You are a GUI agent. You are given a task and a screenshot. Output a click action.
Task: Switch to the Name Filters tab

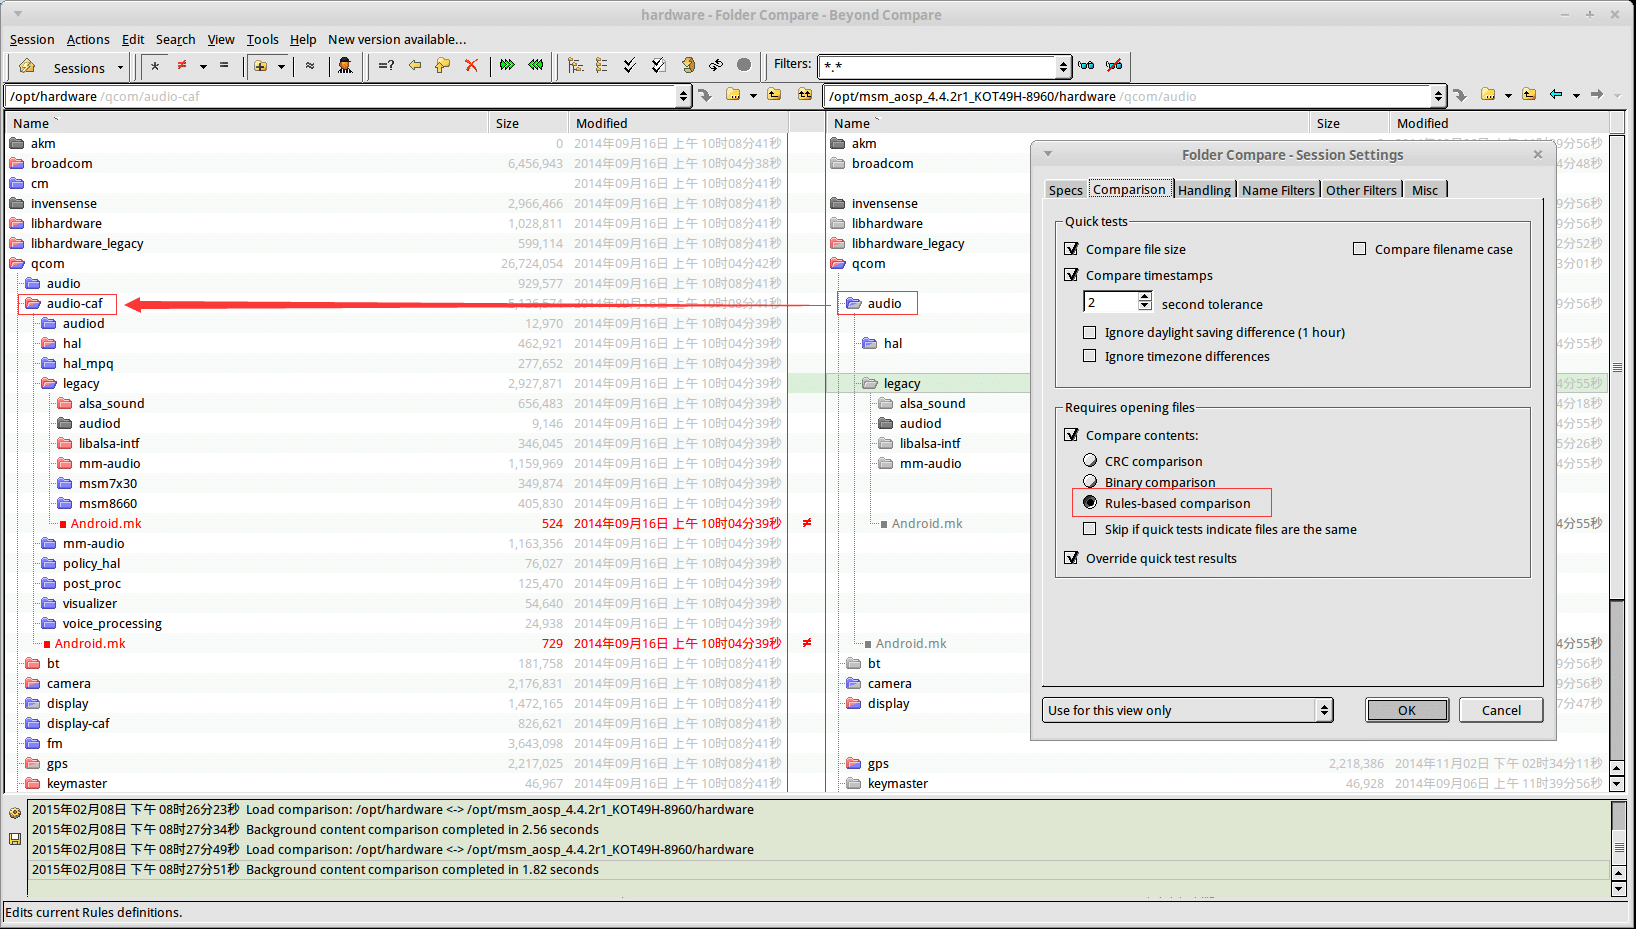pyautogui.click(x=1278, y=190)
